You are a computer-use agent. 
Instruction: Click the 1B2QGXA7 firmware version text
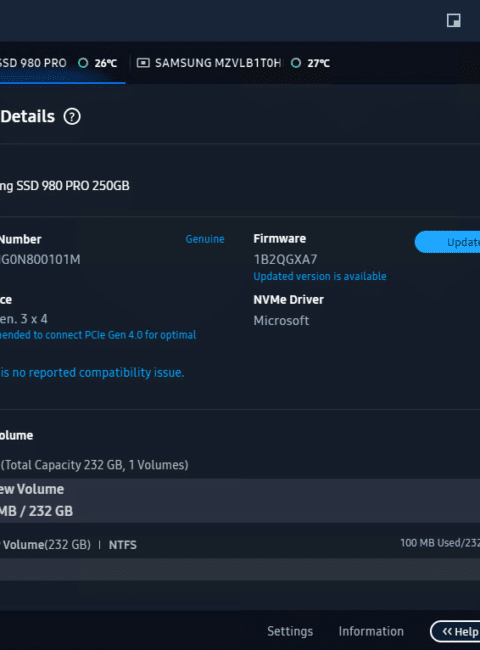pyautogui.click(x=285, y=260)
